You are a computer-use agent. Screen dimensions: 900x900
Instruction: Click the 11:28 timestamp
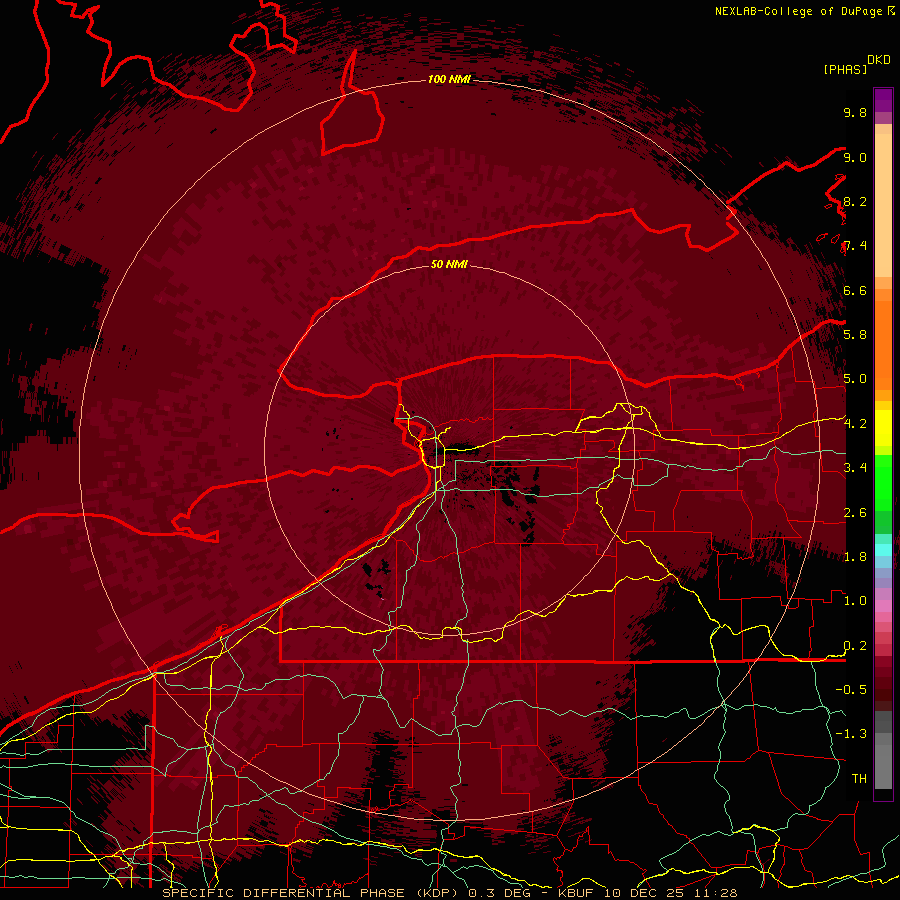click(x=715, y=893)
